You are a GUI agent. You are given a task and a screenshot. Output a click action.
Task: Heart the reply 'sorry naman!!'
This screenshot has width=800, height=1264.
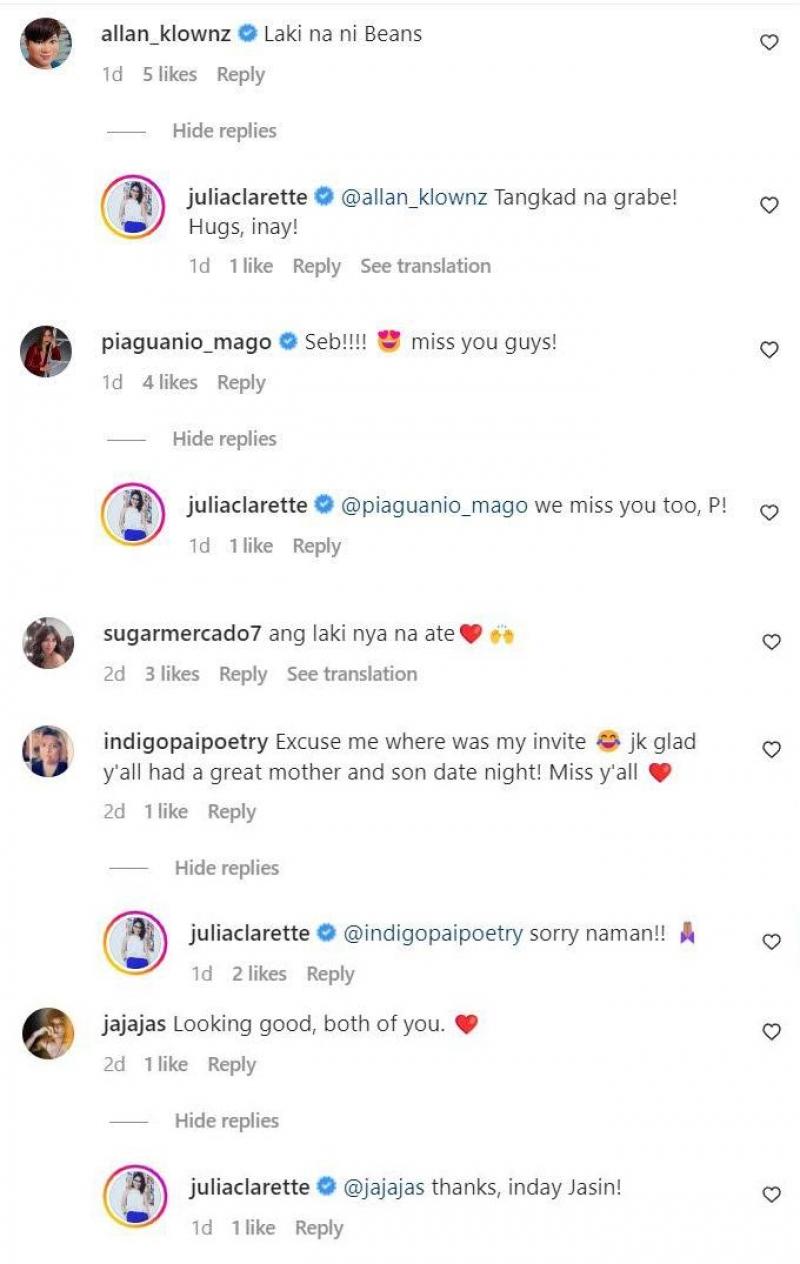tap(771, 940)
